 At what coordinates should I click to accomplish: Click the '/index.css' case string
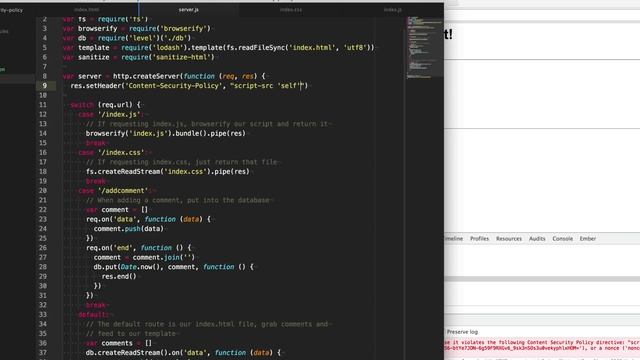point(121,153)
